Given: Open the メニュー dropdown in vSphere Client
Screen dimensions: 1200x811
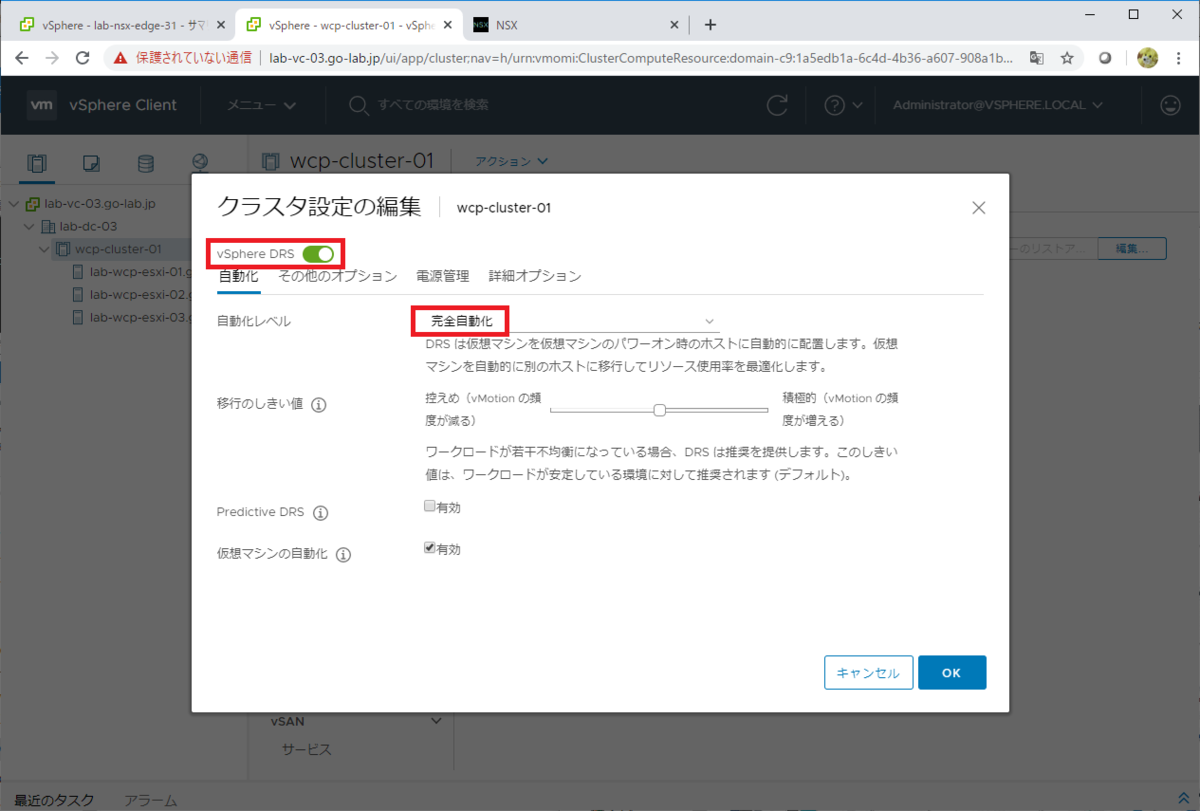Looking at the screenshot, I should [x=261, y=105].
